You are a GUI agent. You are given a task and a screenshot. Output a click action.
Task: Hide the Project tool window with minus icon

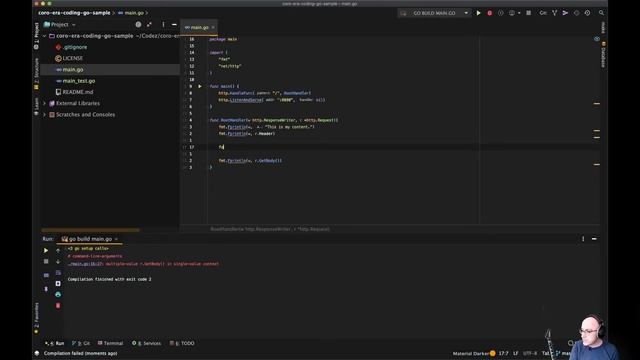174,24
